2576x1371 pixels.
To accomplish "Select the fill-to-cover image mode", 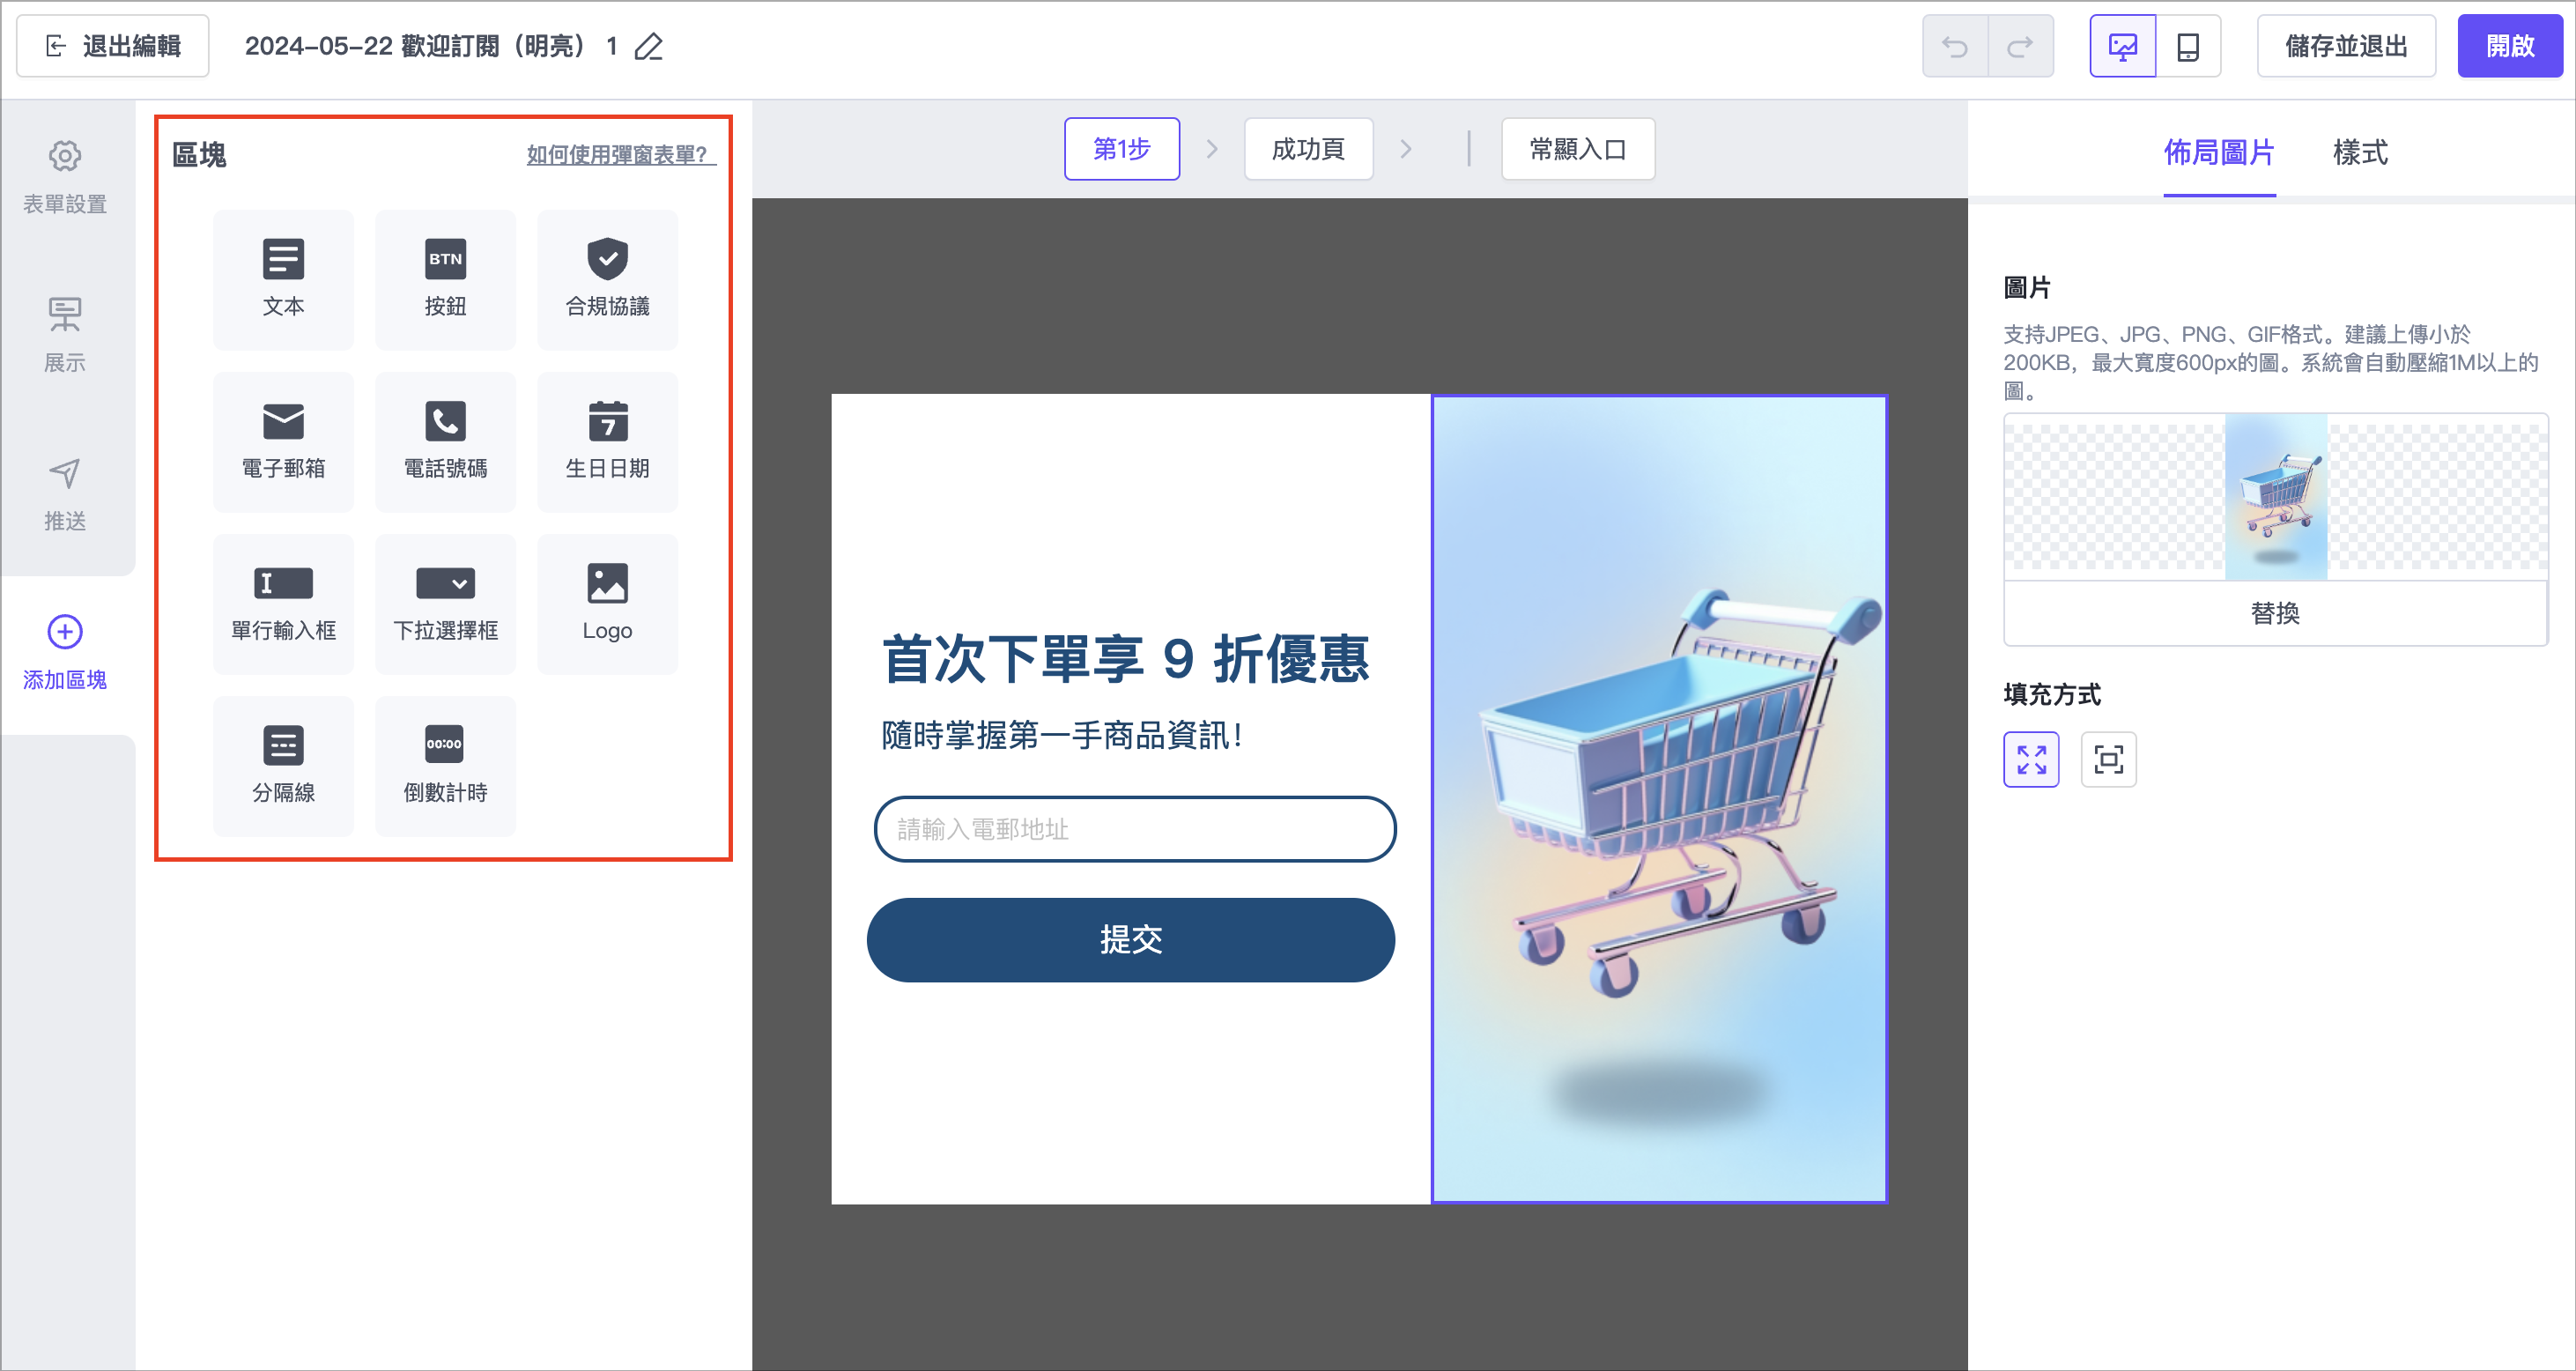I will [x=2031, y=759].
